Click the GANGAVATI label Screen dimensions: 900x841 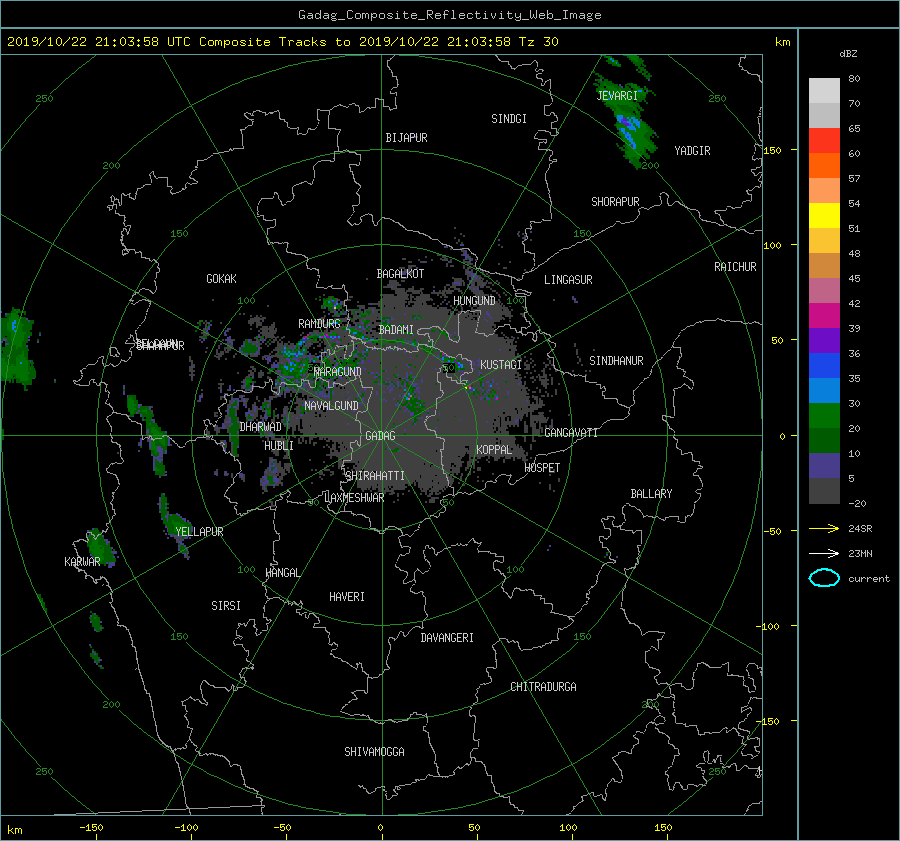click(x=571, y=433)
